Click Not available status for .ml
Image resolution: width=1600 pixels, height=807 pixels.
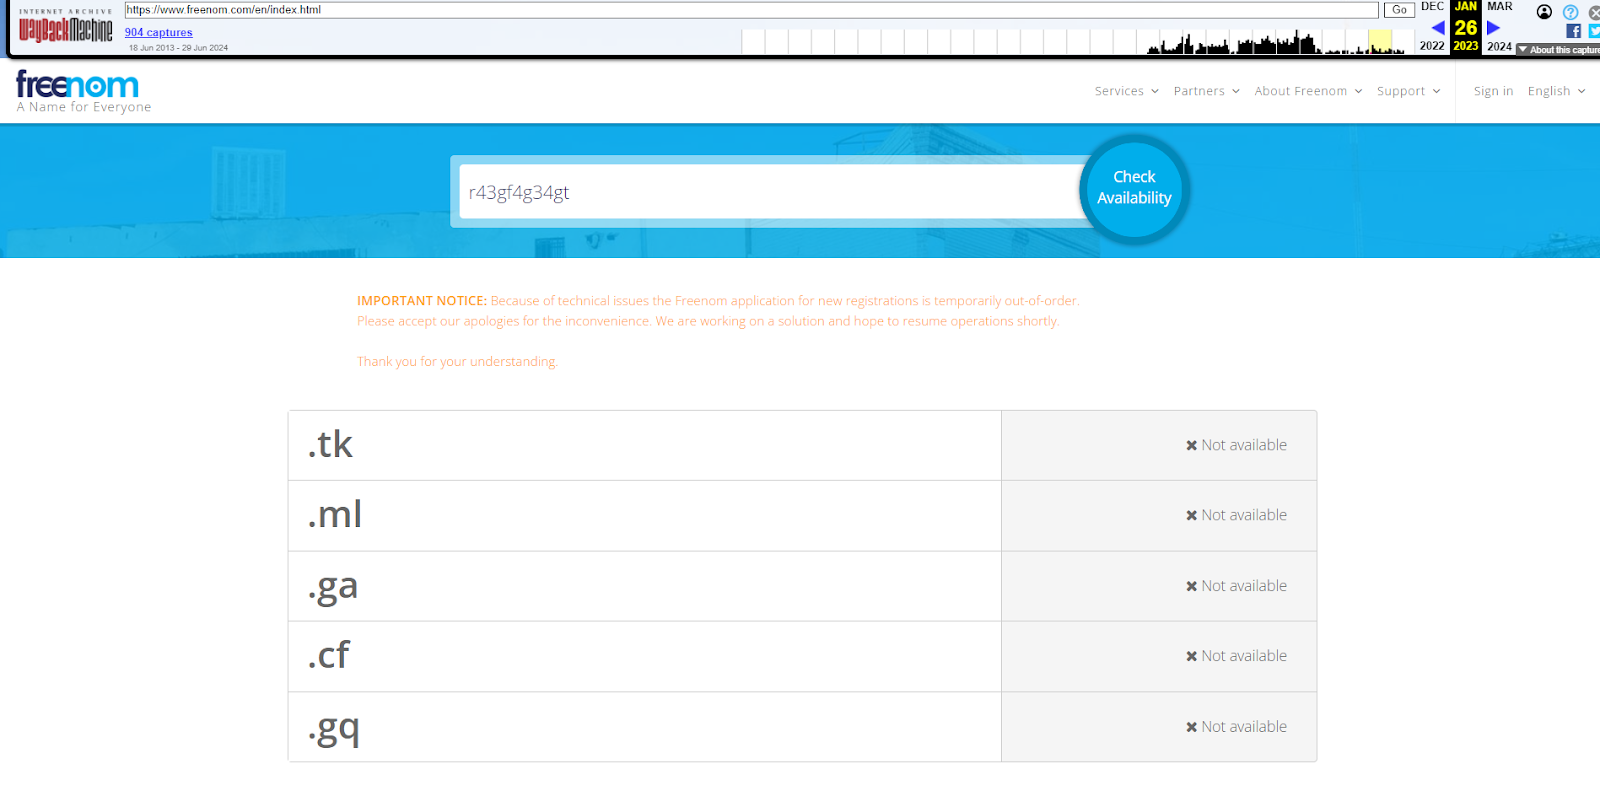coord(1236,515)
